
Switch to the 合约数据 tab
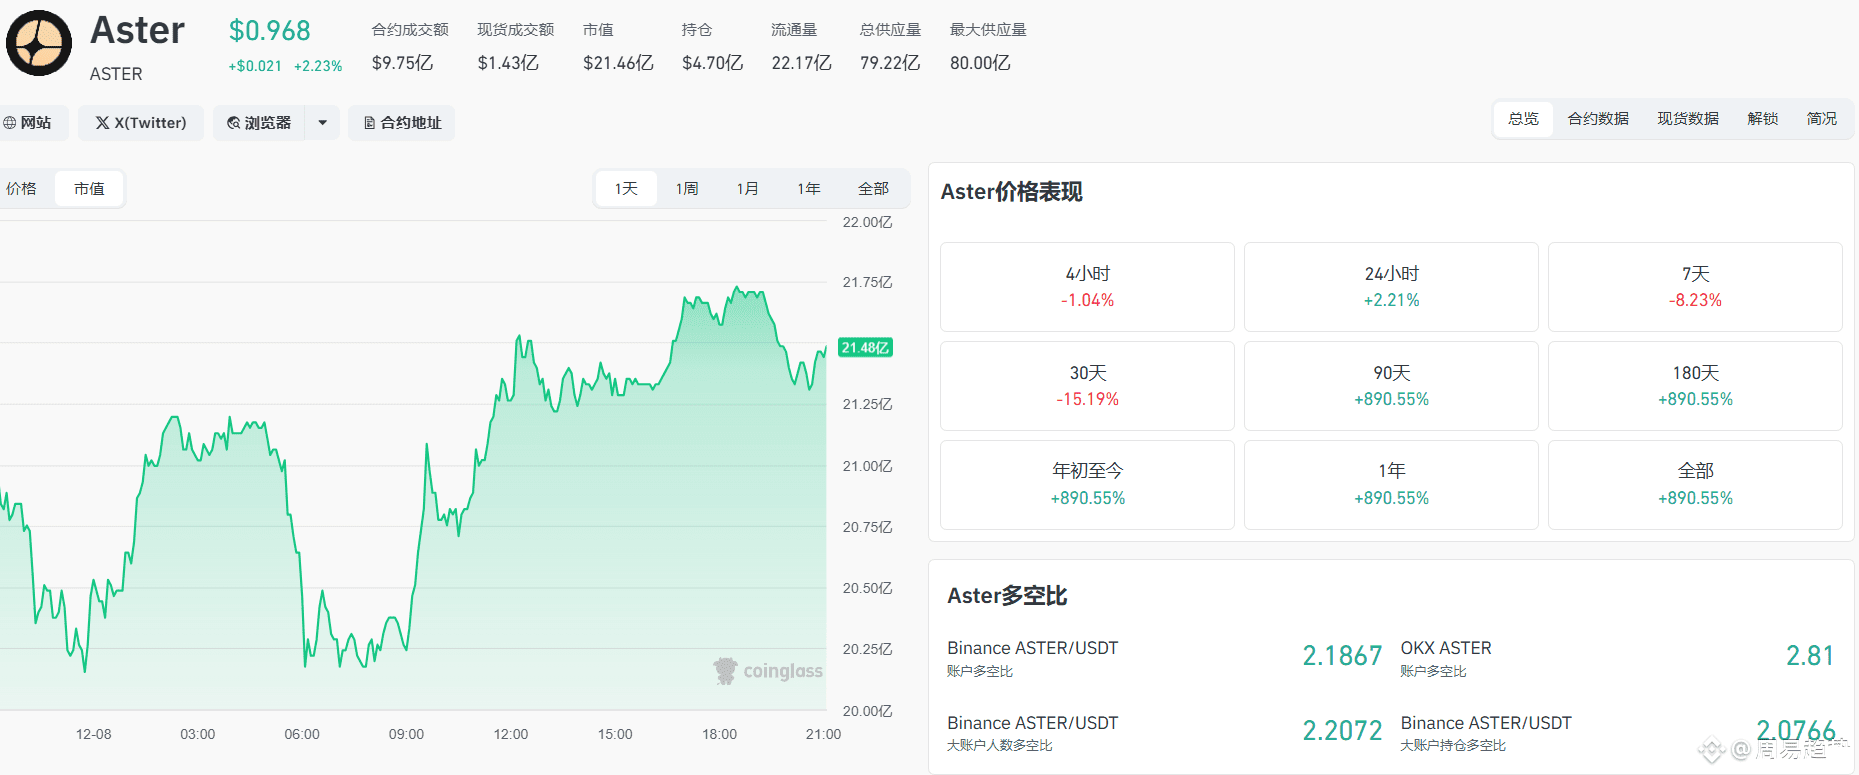pos(1598,119)
